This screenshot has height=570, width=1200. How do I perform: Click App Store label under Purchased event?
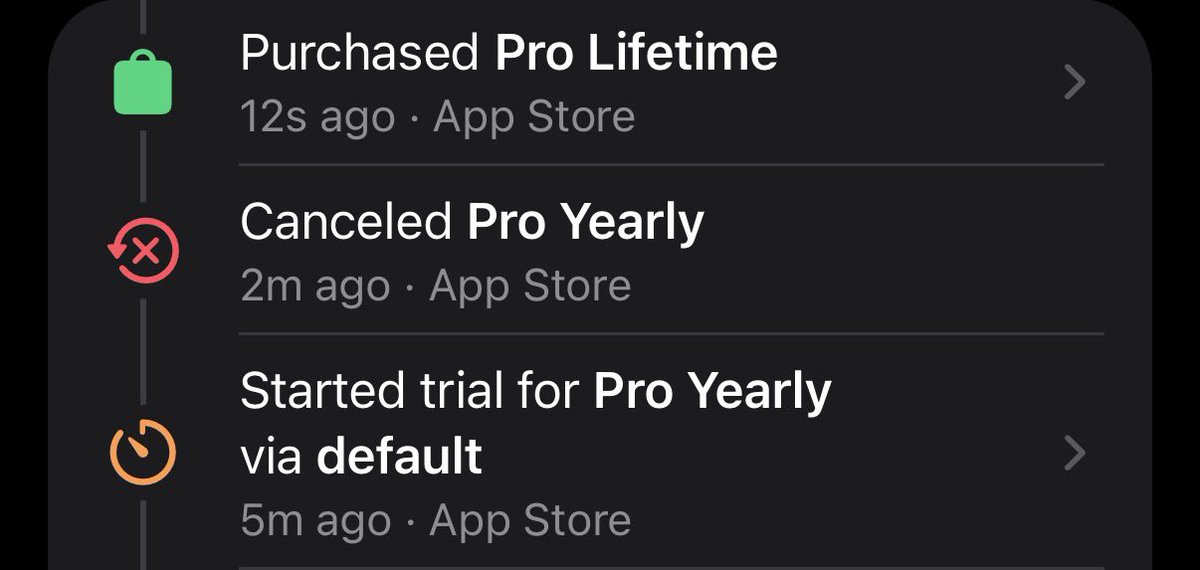coord(534,118)
